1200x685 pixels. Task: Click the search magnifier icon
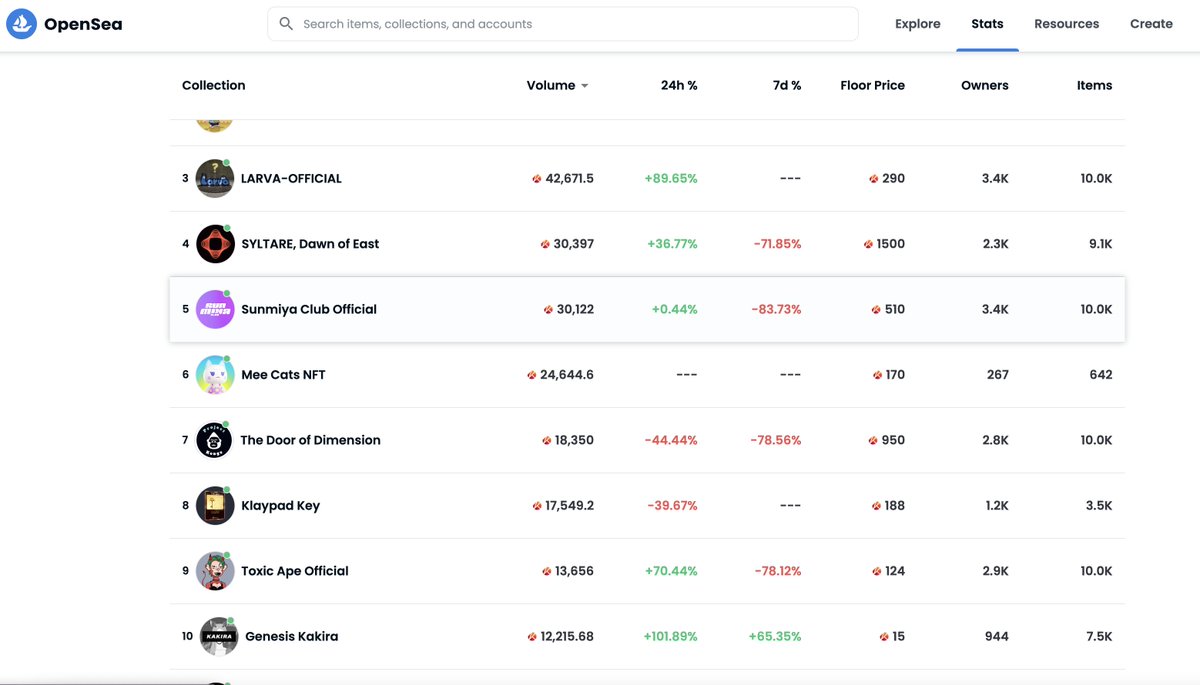[x=286, y=24]
